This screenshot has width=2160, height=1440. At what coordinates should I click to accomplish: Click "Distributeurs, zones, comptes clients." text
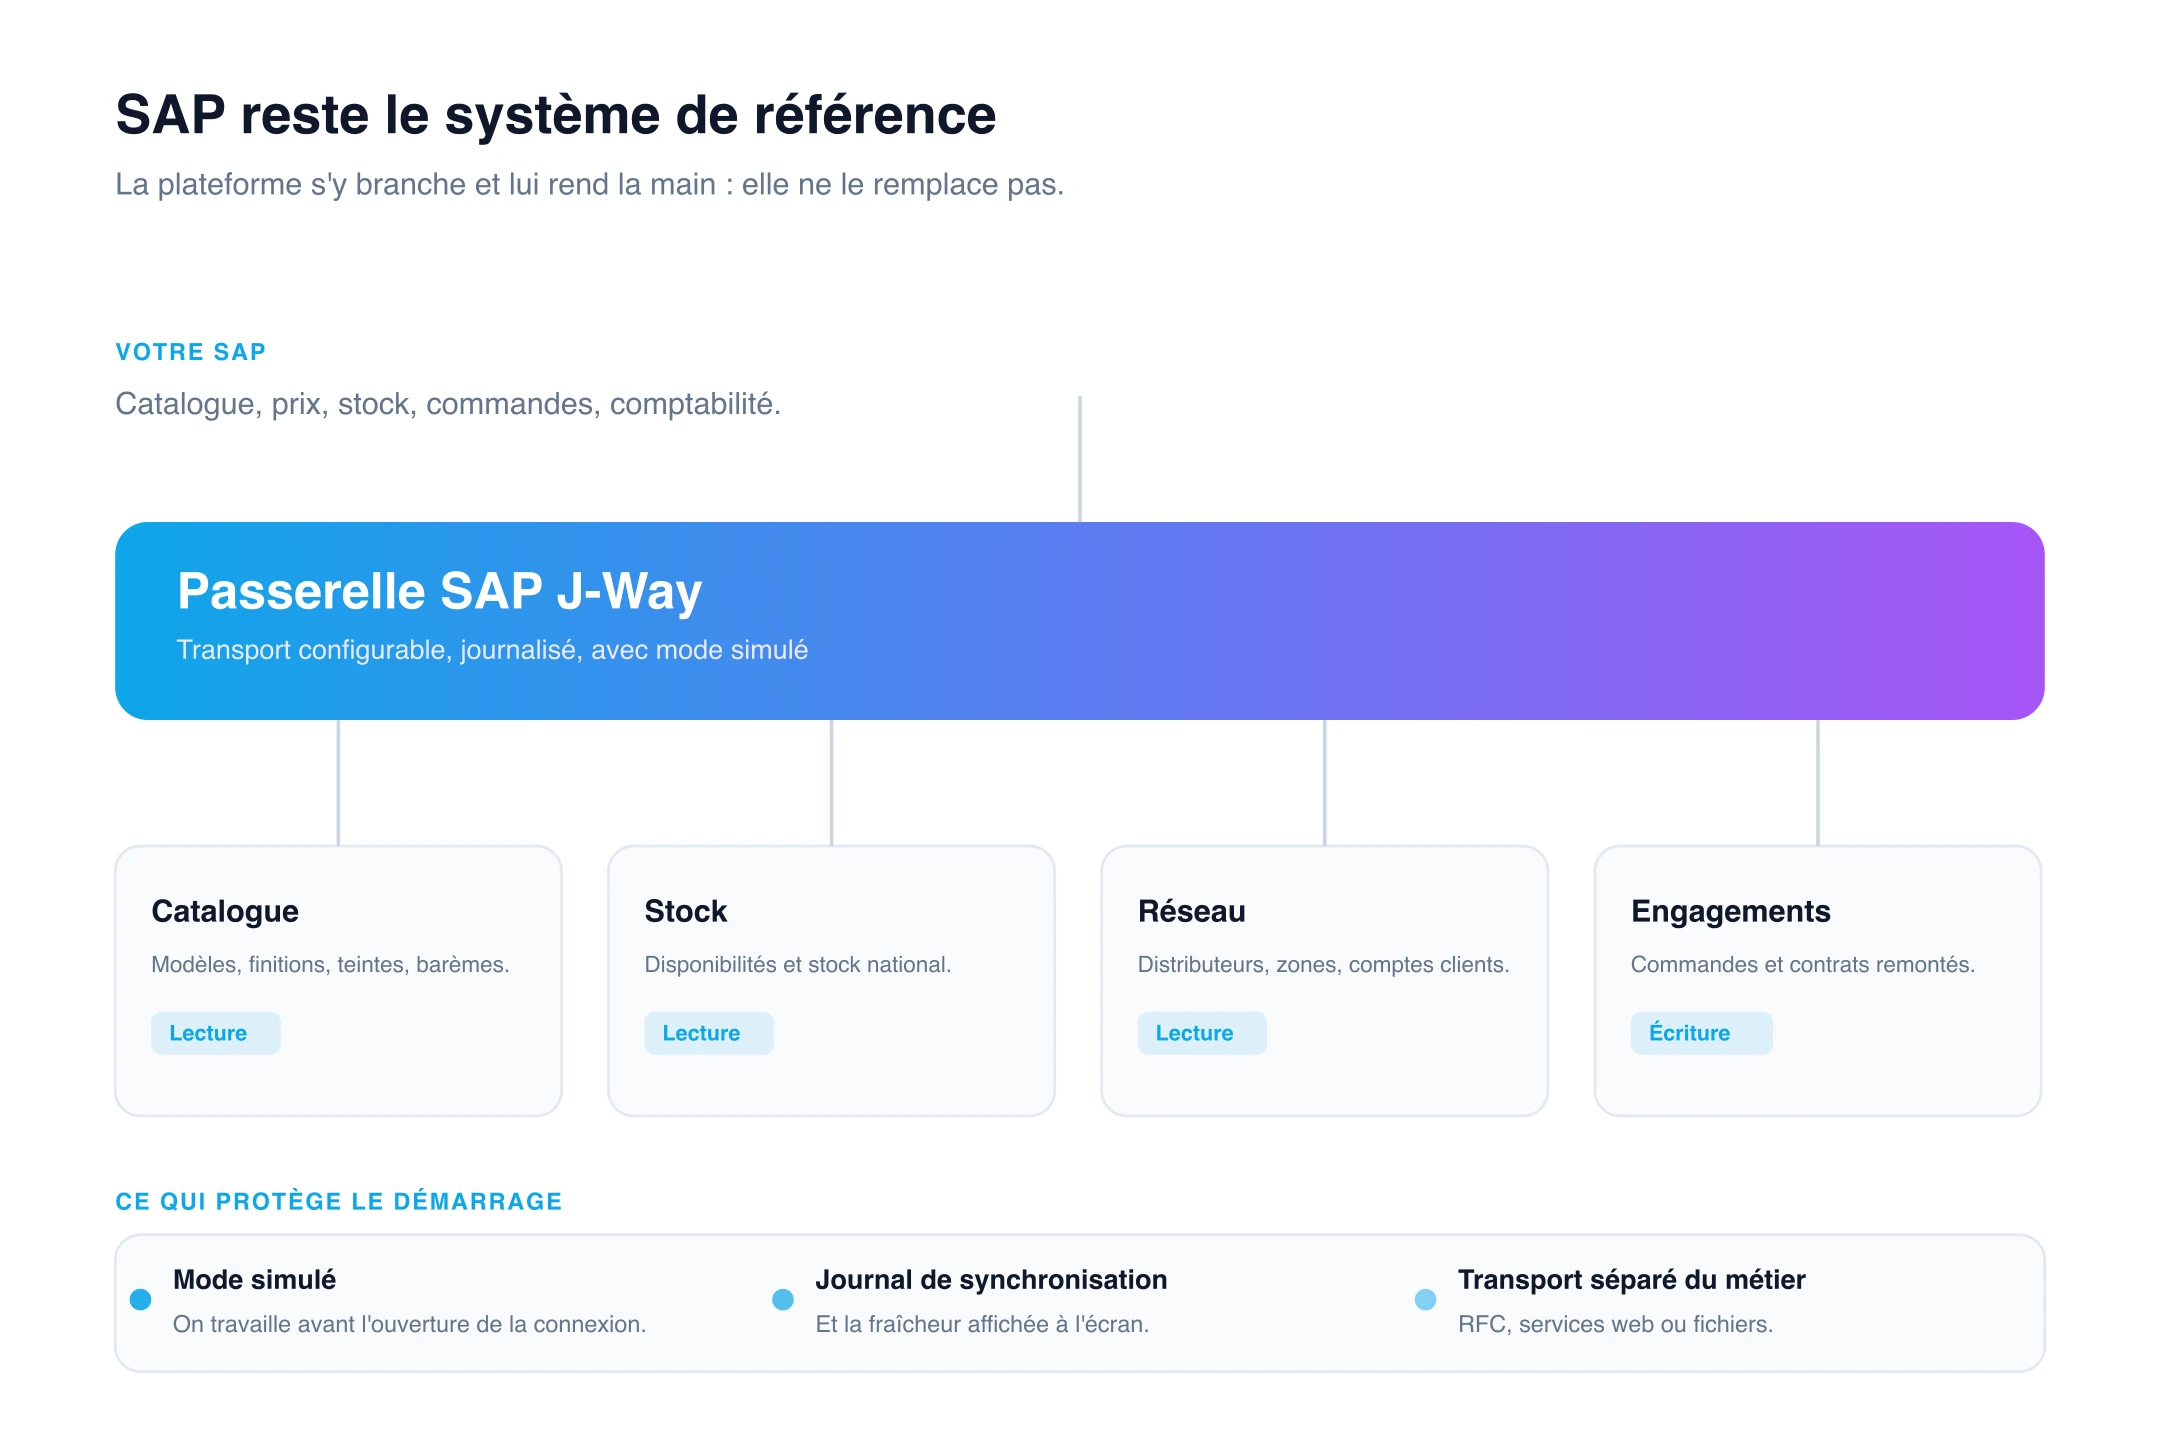pyautogui.click(x=1324, y=964)
